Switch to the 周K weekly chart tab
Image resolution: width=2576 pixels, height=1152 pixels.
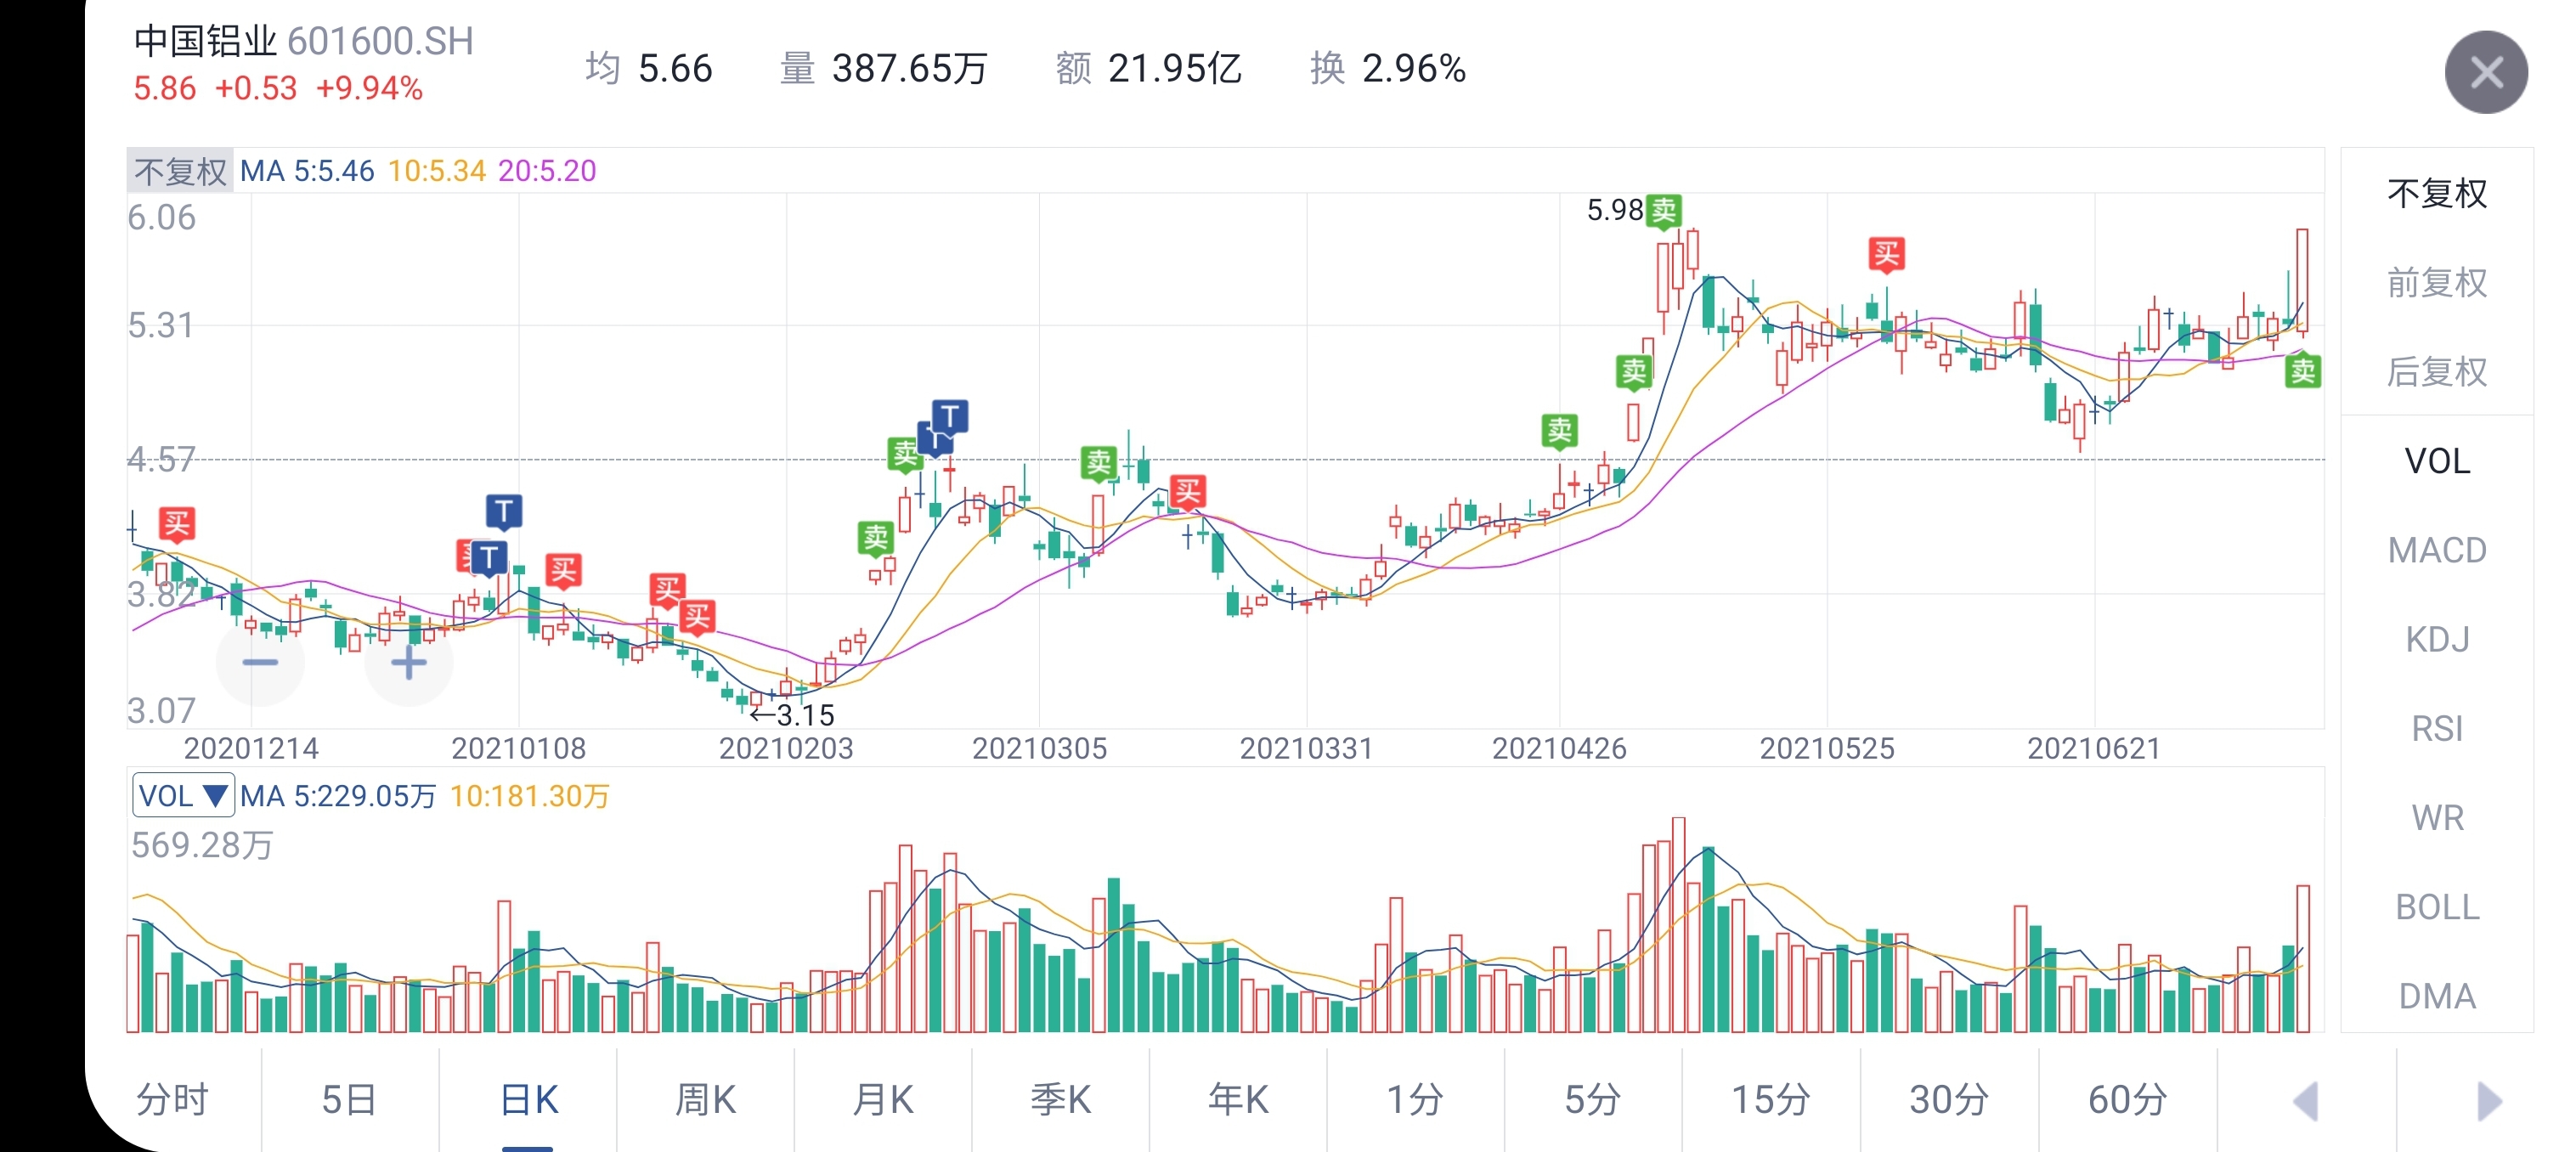[705, 1100]
